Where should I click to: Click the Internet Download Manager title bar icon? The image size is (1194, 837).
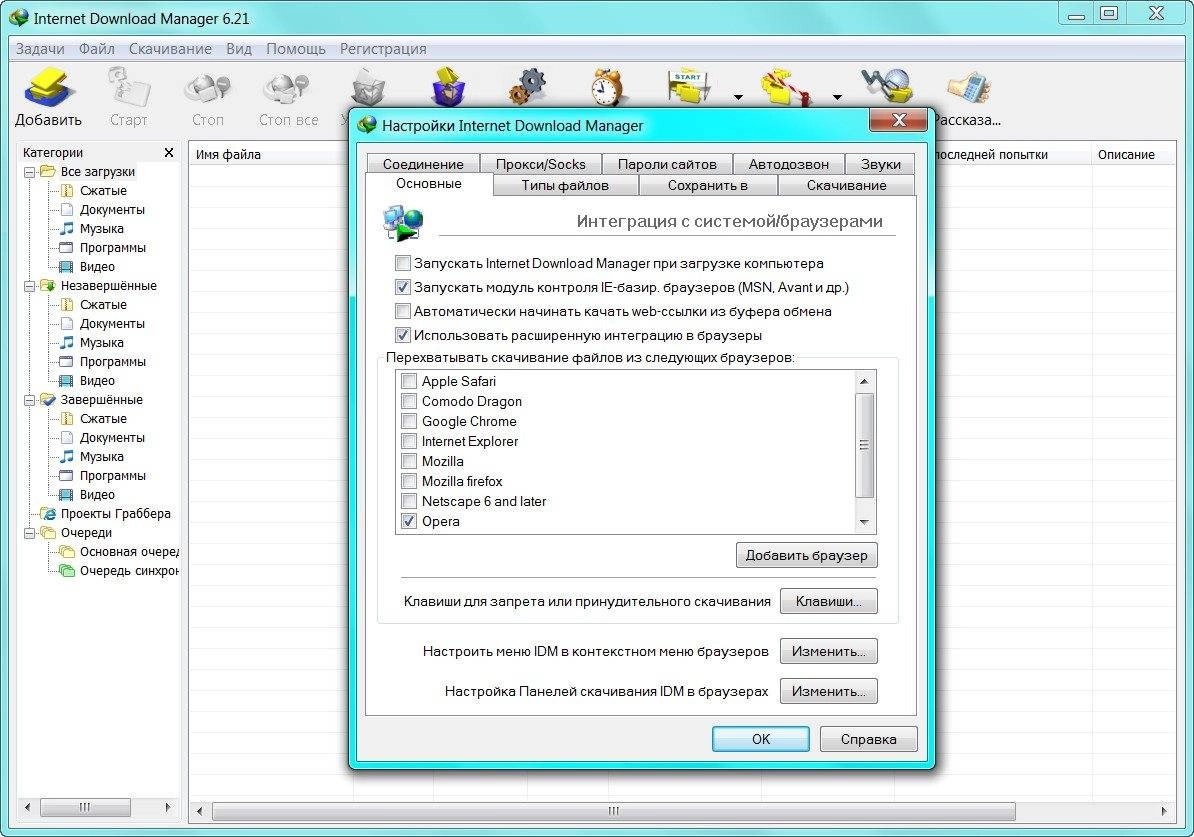pyautogui.click(x=19, y=18)
